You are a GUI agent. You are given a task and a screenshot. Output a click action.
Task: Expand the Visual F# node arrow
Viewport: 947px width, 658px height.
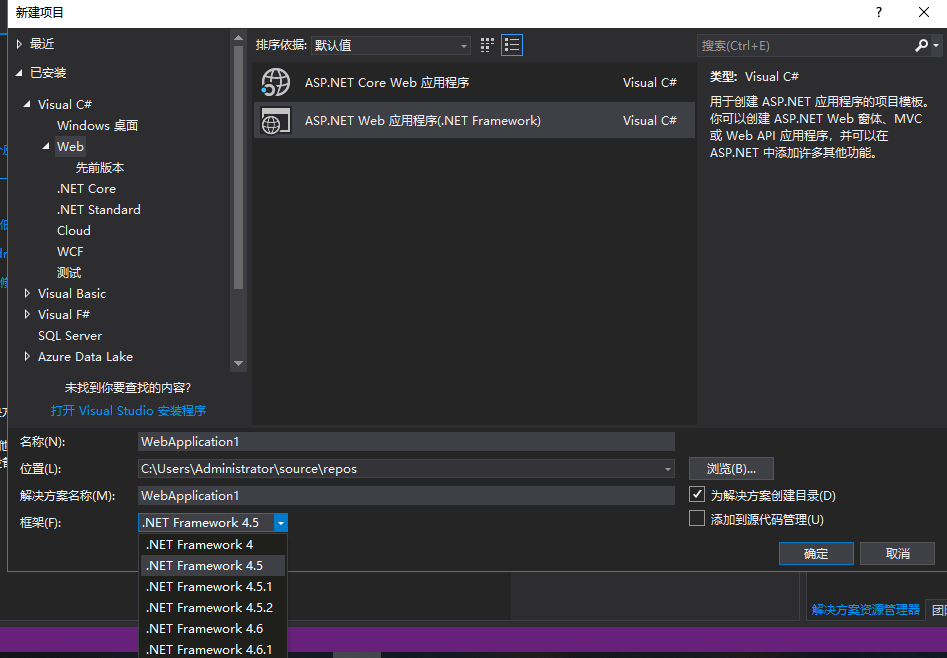pos(27,314)
